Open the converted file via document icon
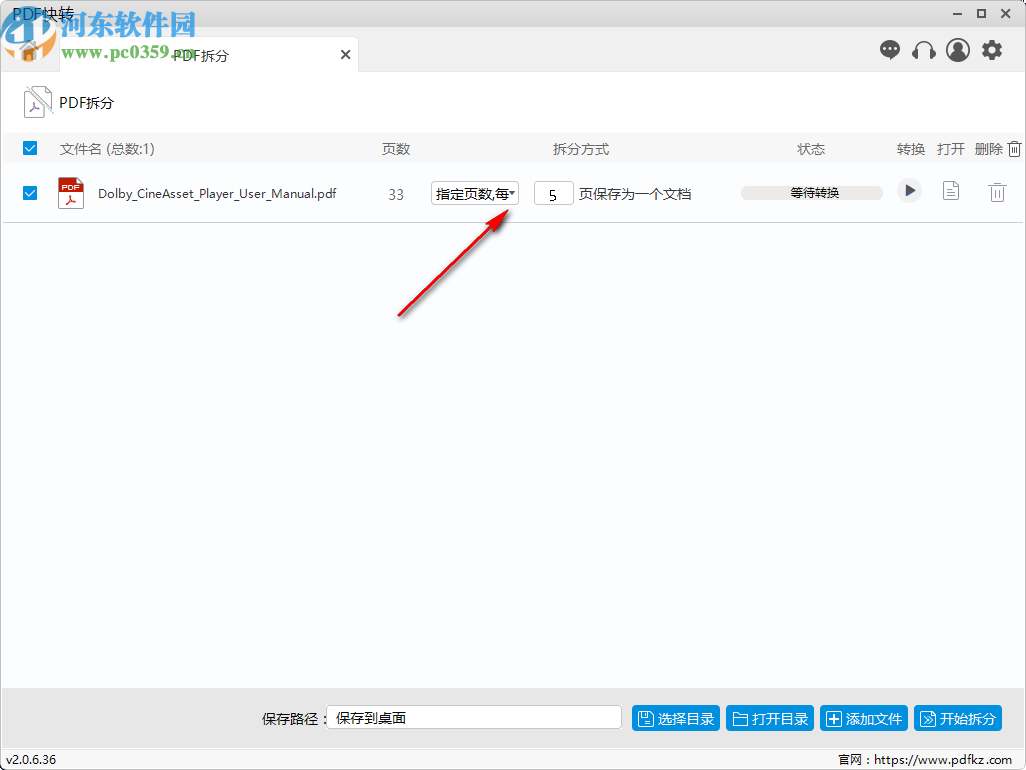This screenshot has height=770, width=1026. pos(949,192)
